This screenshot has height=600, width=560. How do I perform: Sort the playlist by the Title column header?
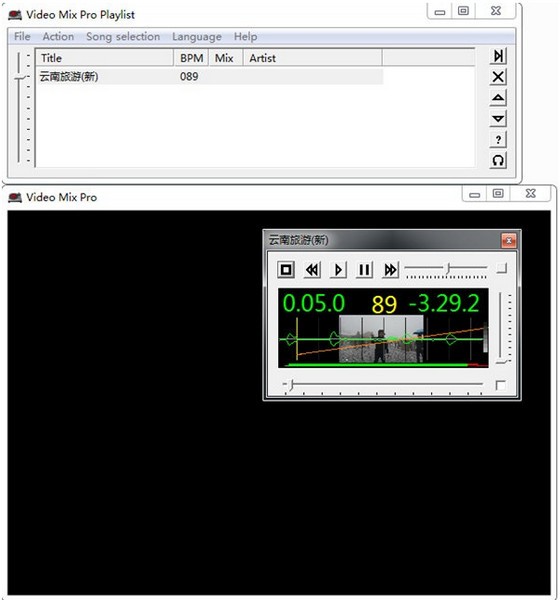(105, 58)
